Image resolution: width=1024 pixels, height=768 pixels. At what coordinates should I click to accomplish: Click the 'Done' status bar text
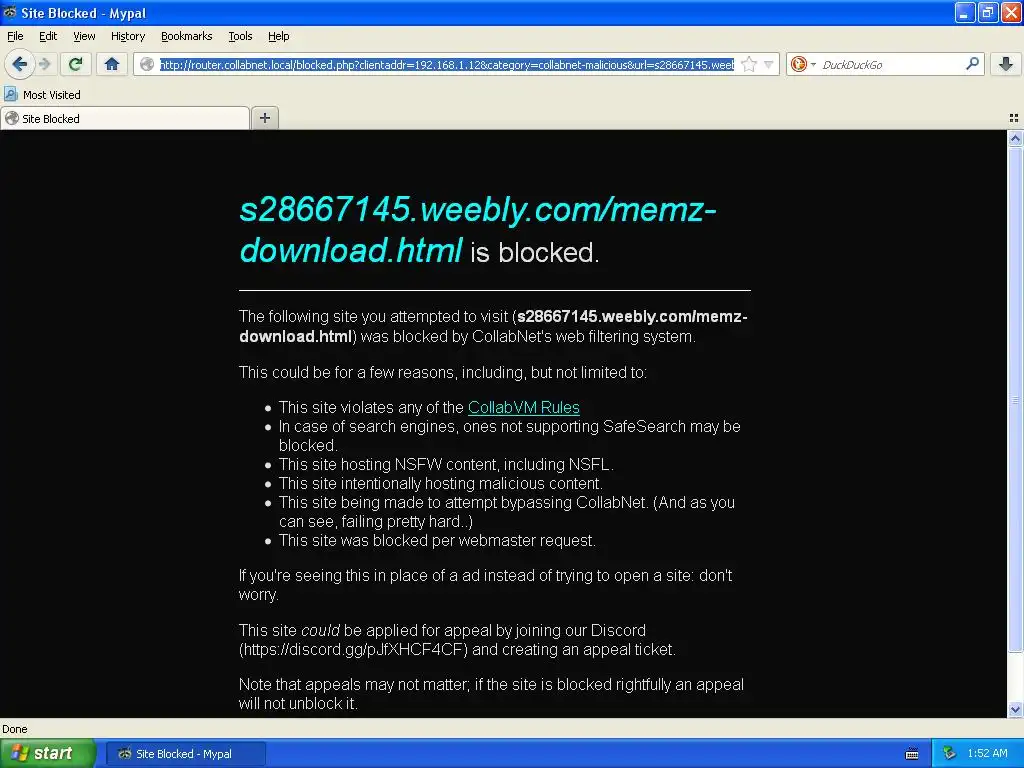click(x=14, y=729)
